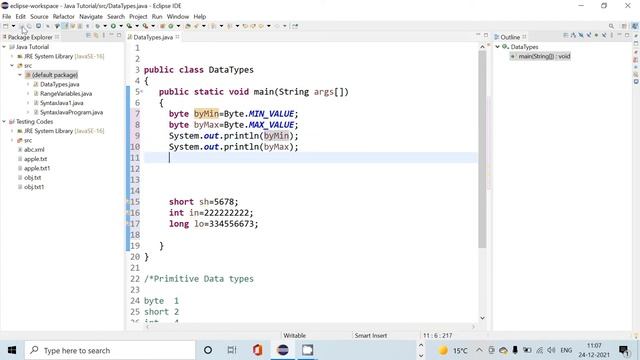The image size is (640, 360).
Task: Collapse the Testing Codes project
Action: [x=4, y=122]
